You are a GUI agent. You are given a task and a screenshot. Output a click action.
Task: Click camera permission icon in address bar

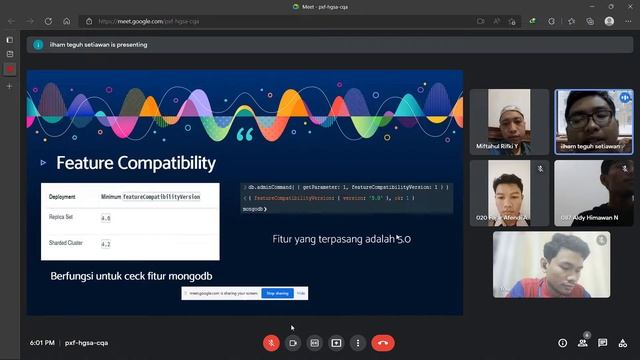pos(480,21)
